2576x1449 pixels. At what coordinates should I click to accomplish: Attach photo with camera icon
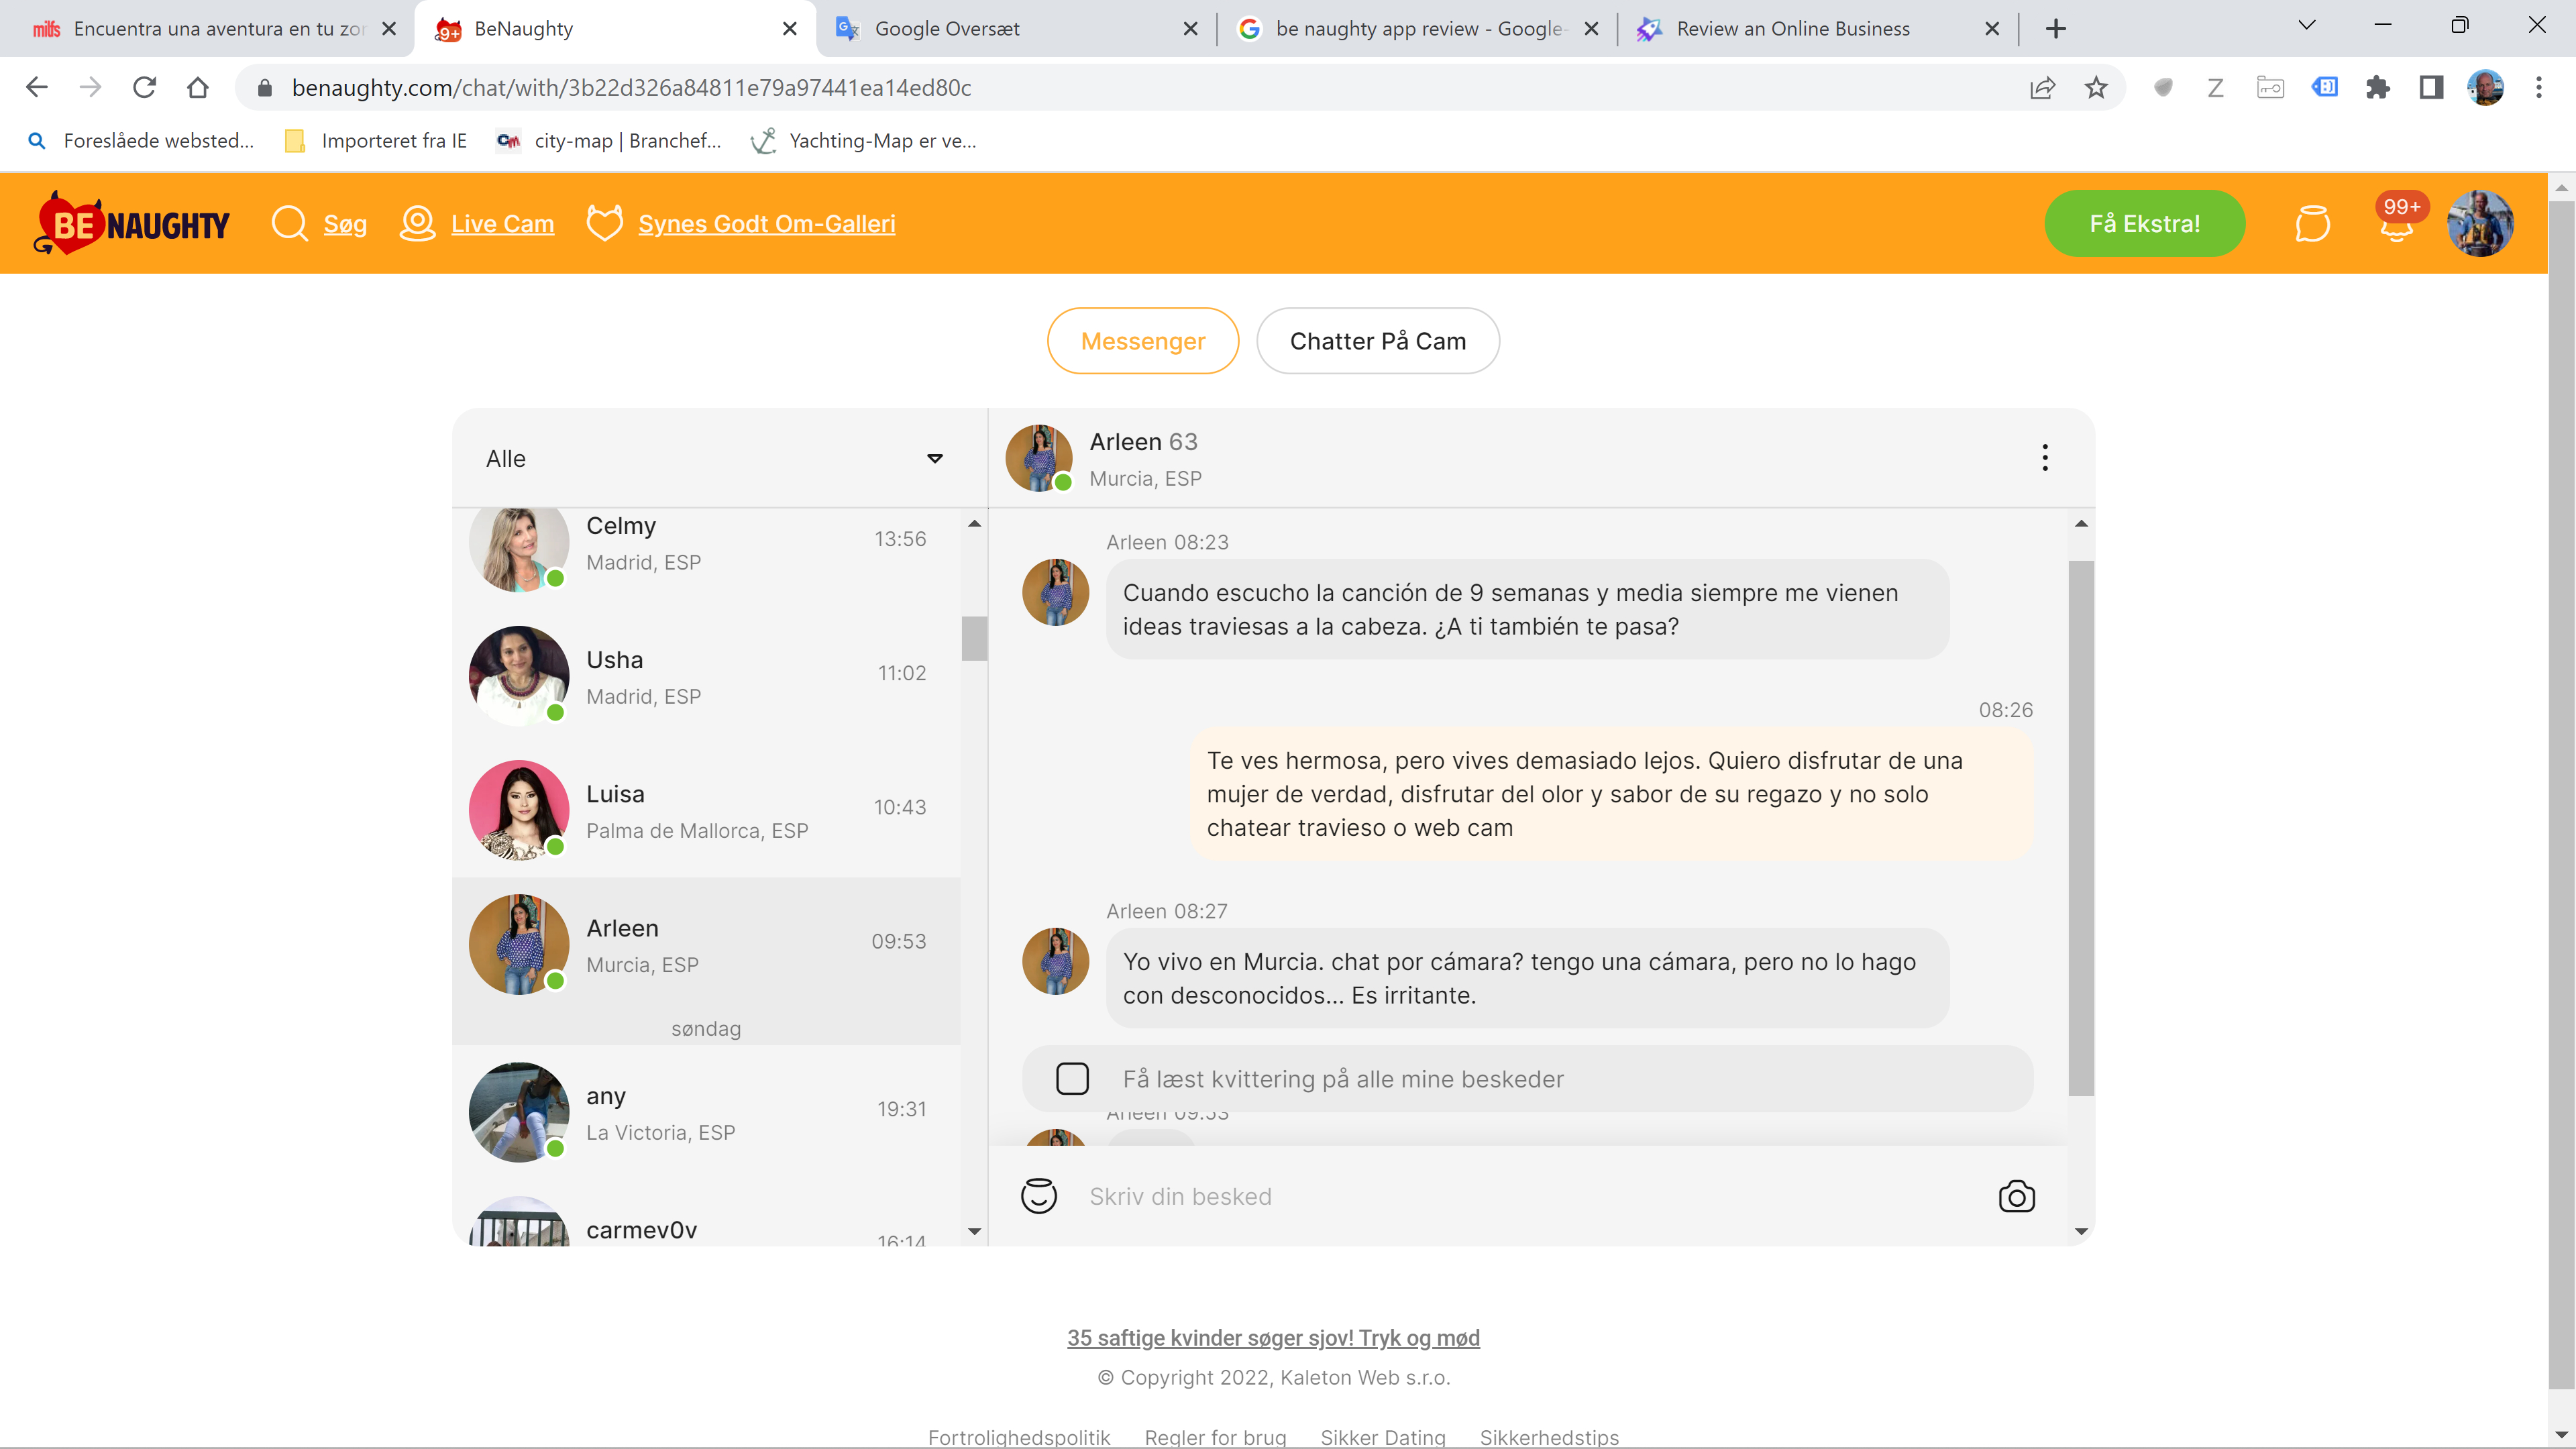(2016, 1196)
